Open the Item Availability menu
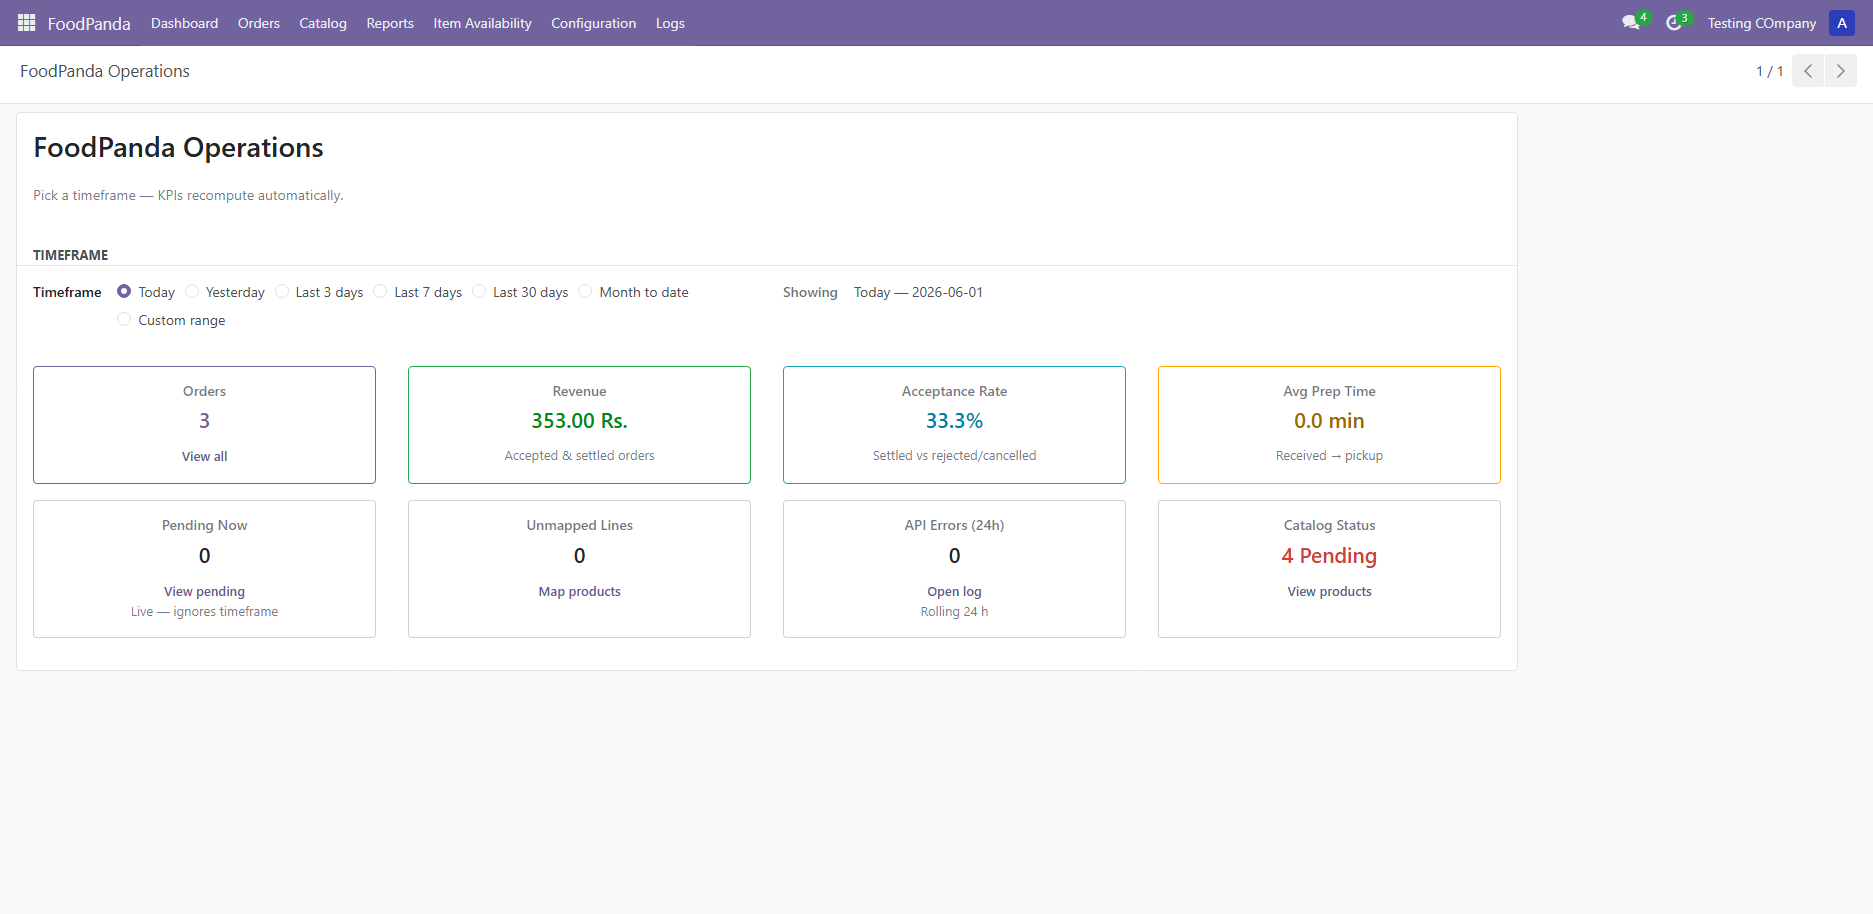This screenshot has width=1873, height=914. [482, 23]
